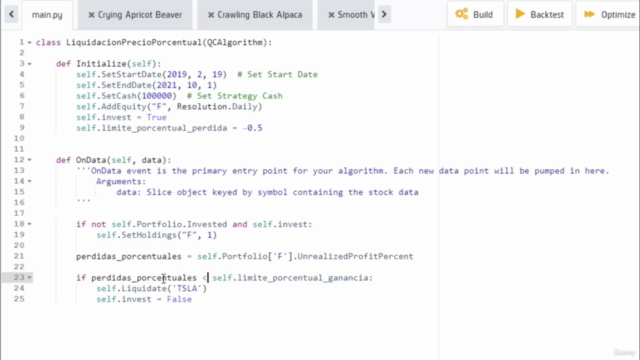Click on the value '-0.5' in line 9
Screen dimensions: 640x360
tap(253, 128)
